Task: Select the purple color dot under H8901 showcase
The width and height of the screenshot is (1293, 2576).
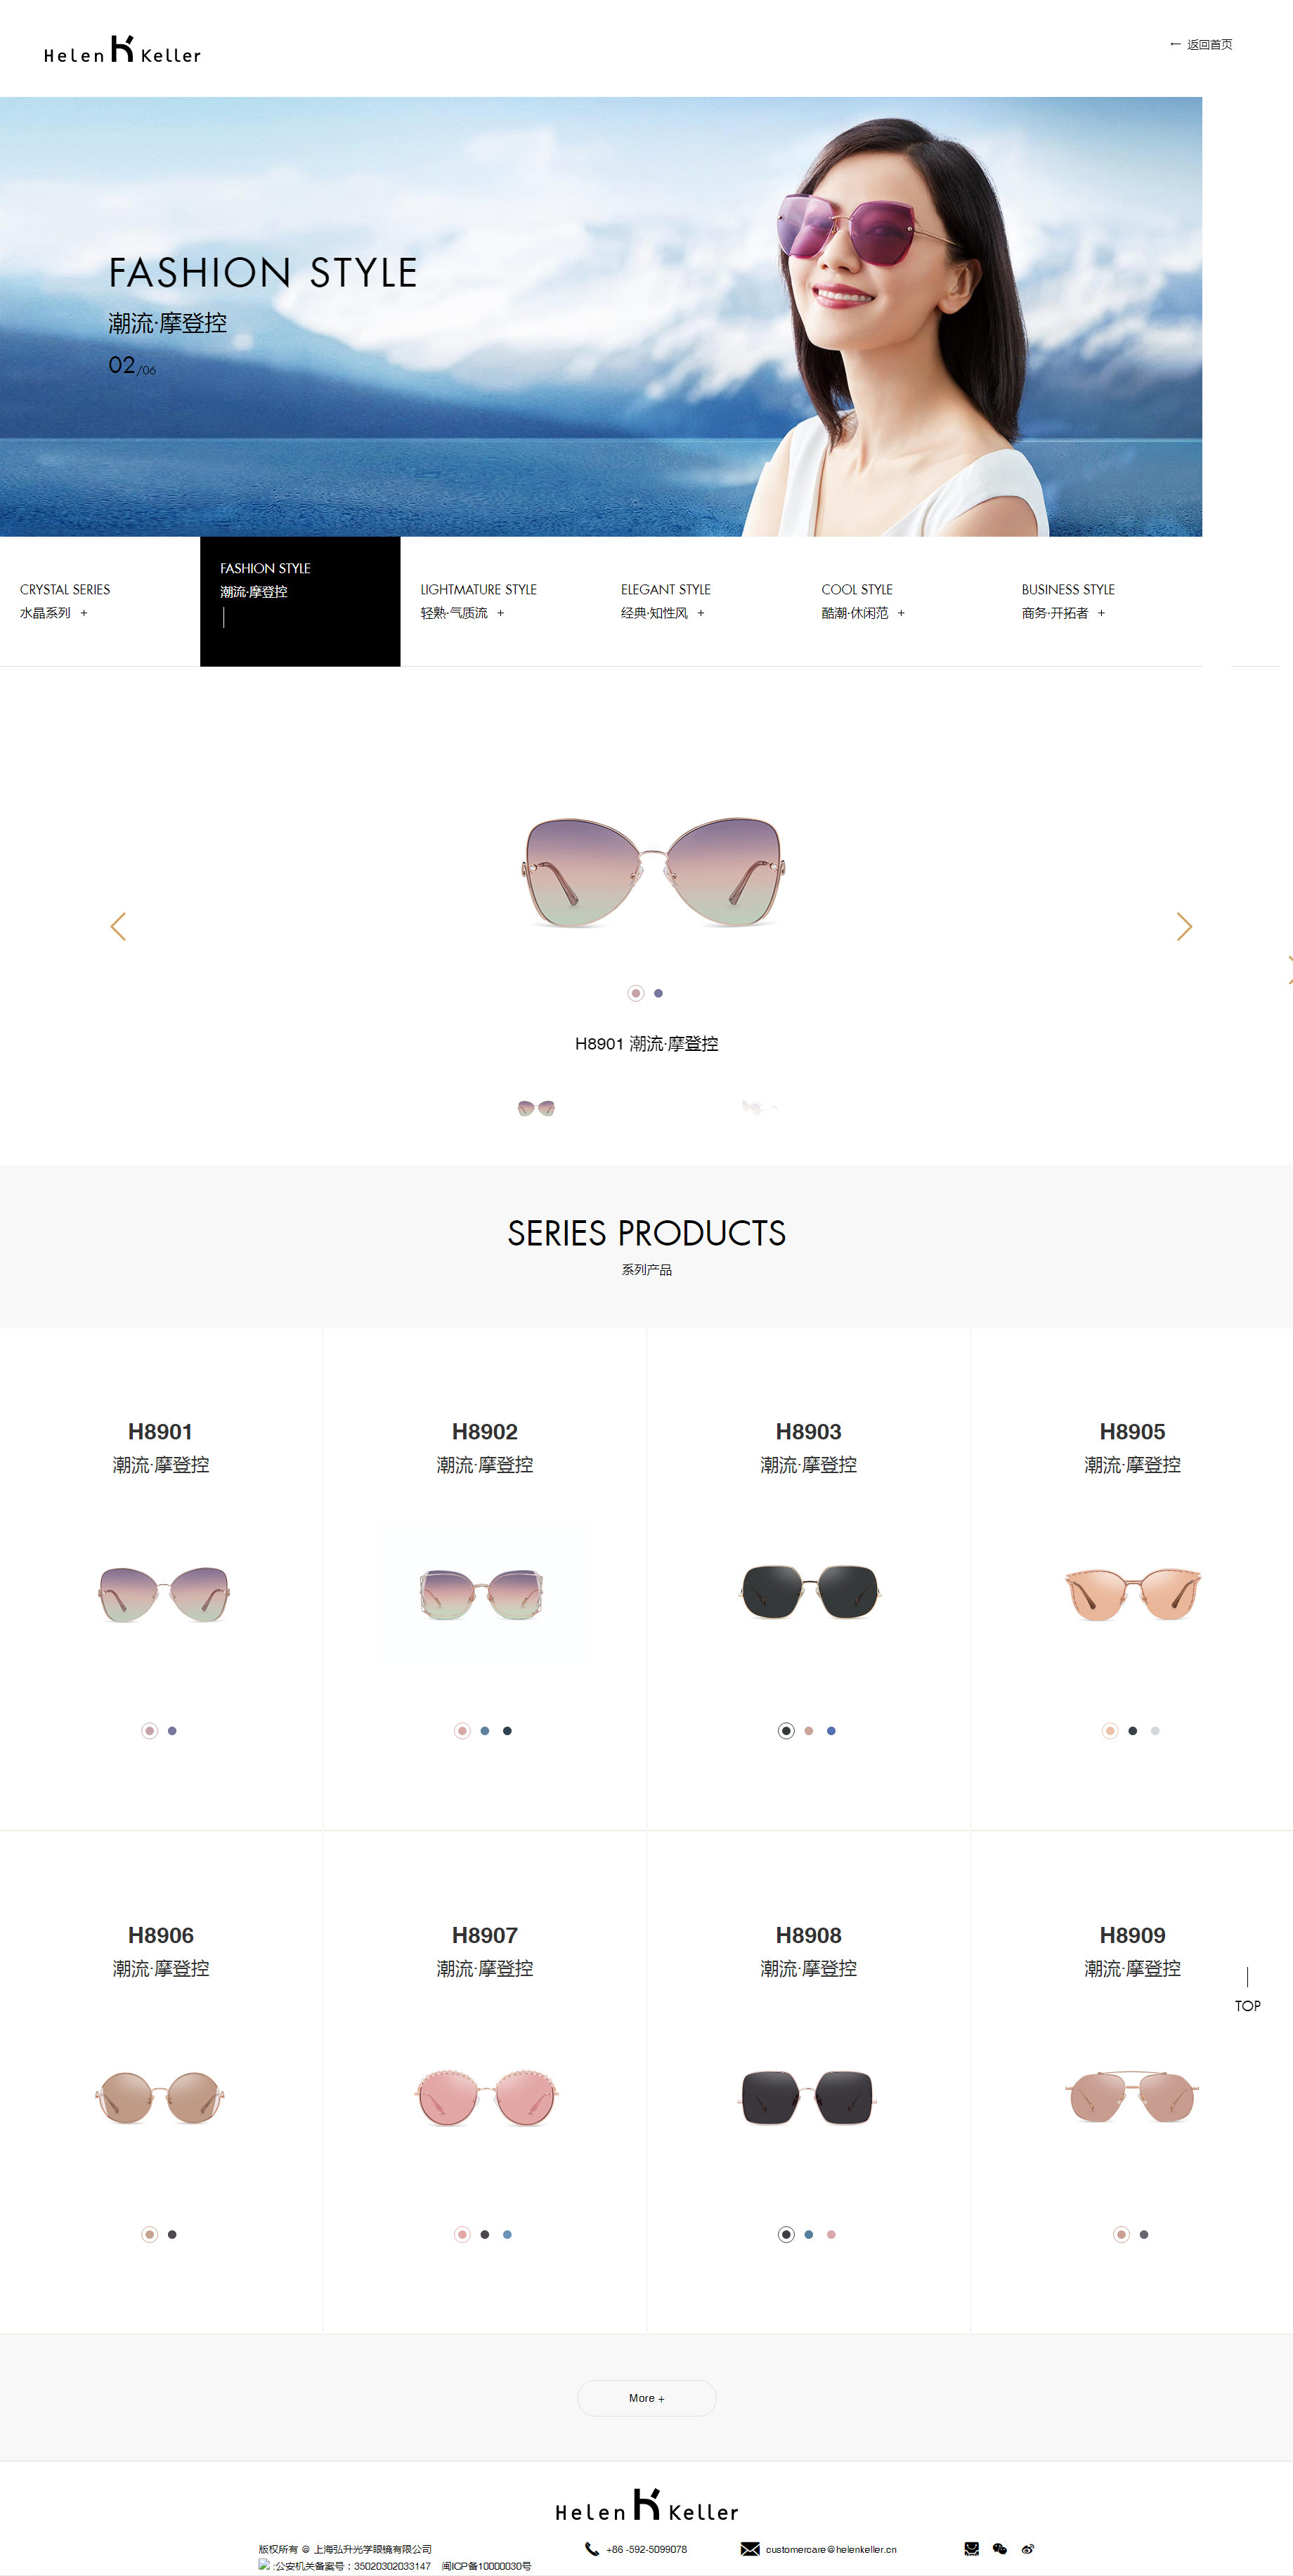Action: pos(658,993)
